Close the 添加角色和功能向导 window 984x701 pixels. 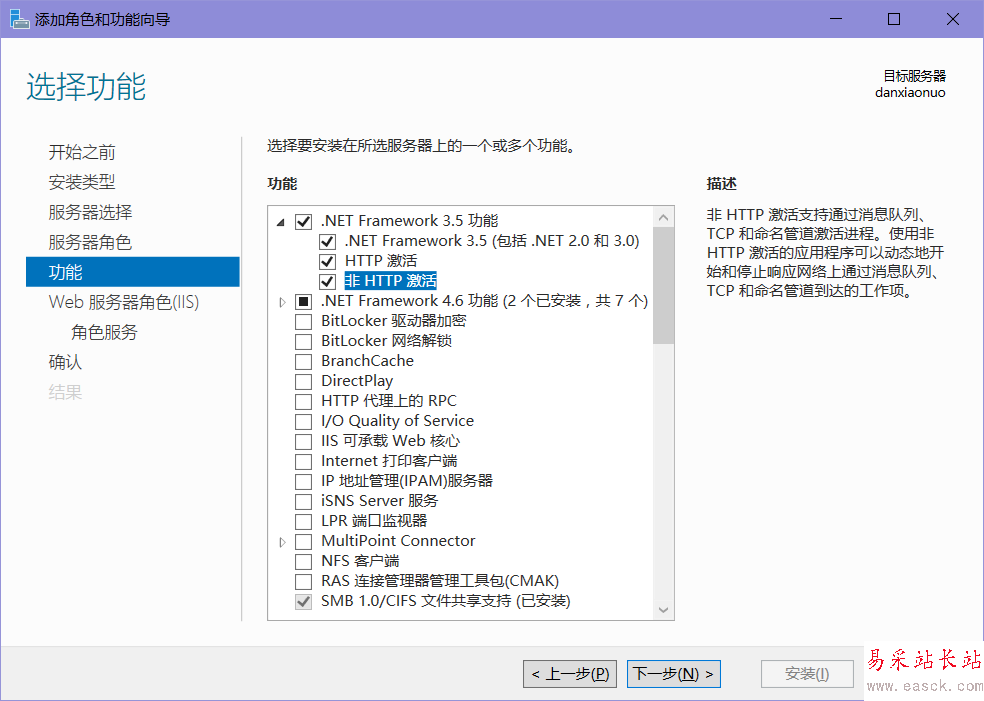pos(953,19)
